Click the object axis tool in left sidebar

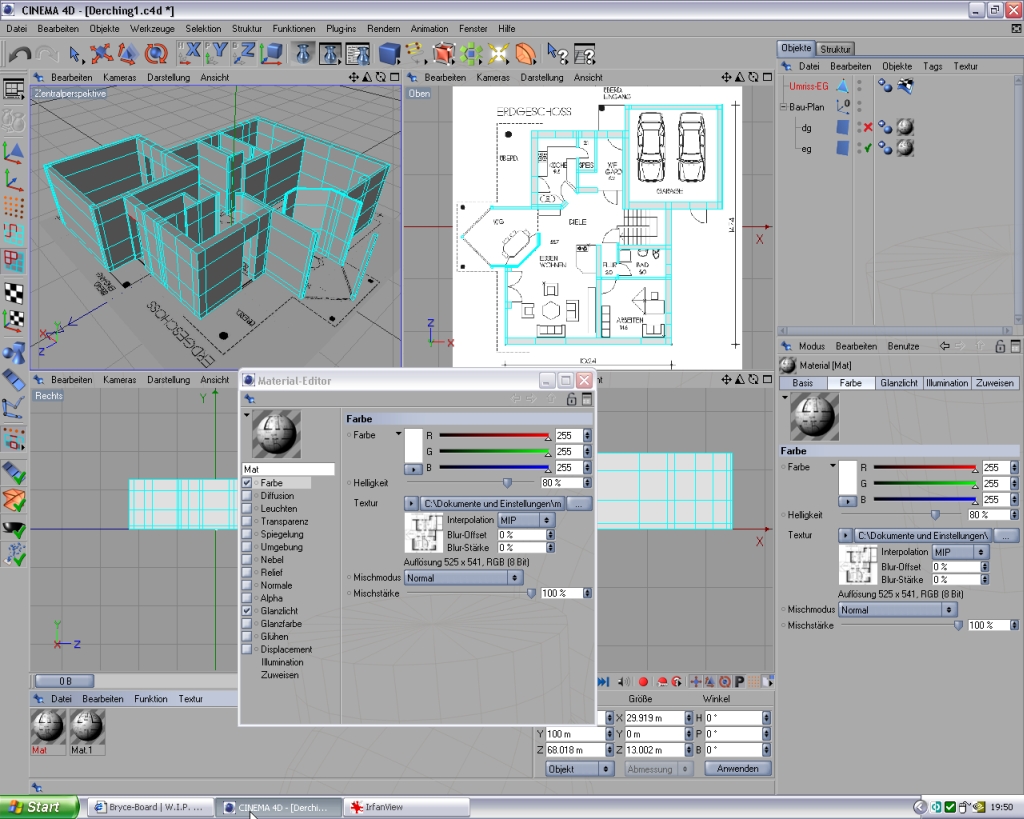(x=14, y=180)
